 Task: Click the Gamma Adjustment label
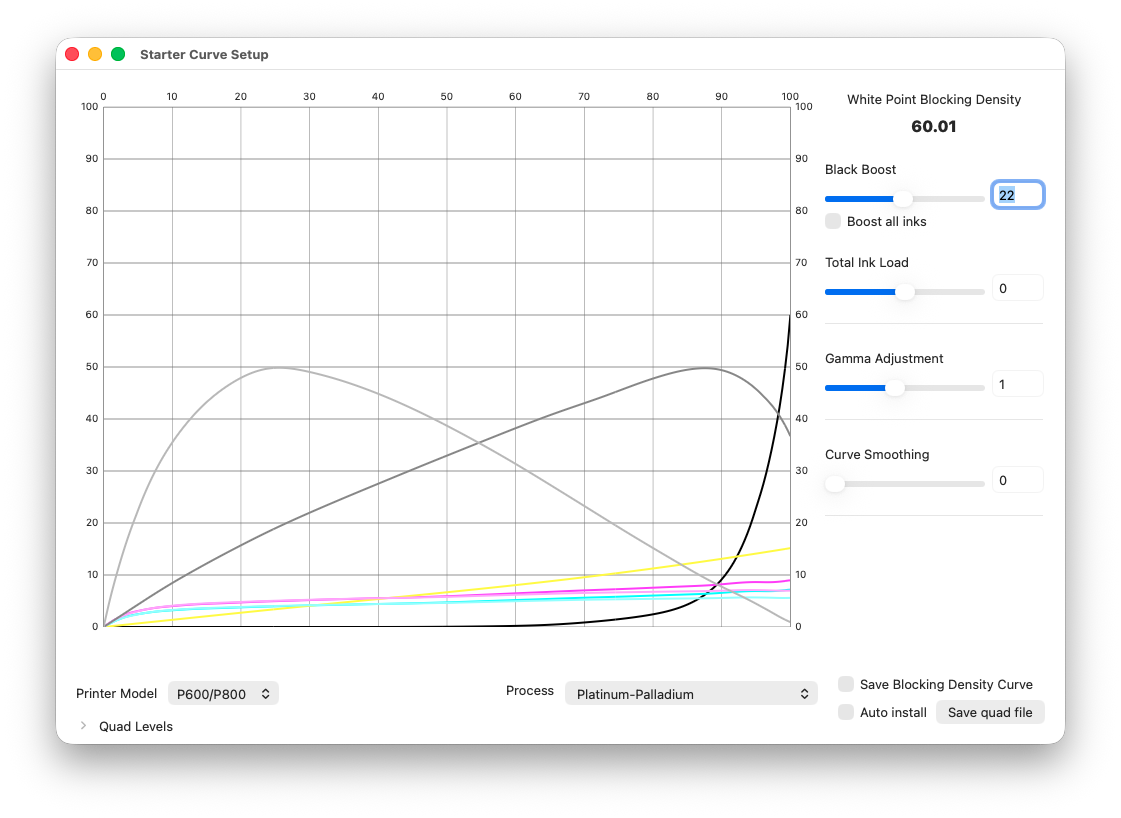pos(884,358)
